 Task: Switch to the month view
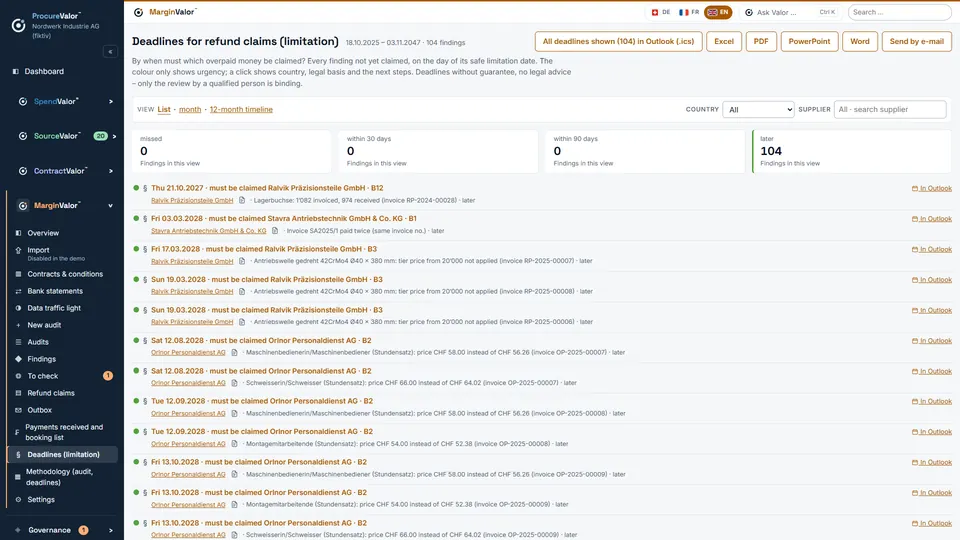(x=190, y=110)
